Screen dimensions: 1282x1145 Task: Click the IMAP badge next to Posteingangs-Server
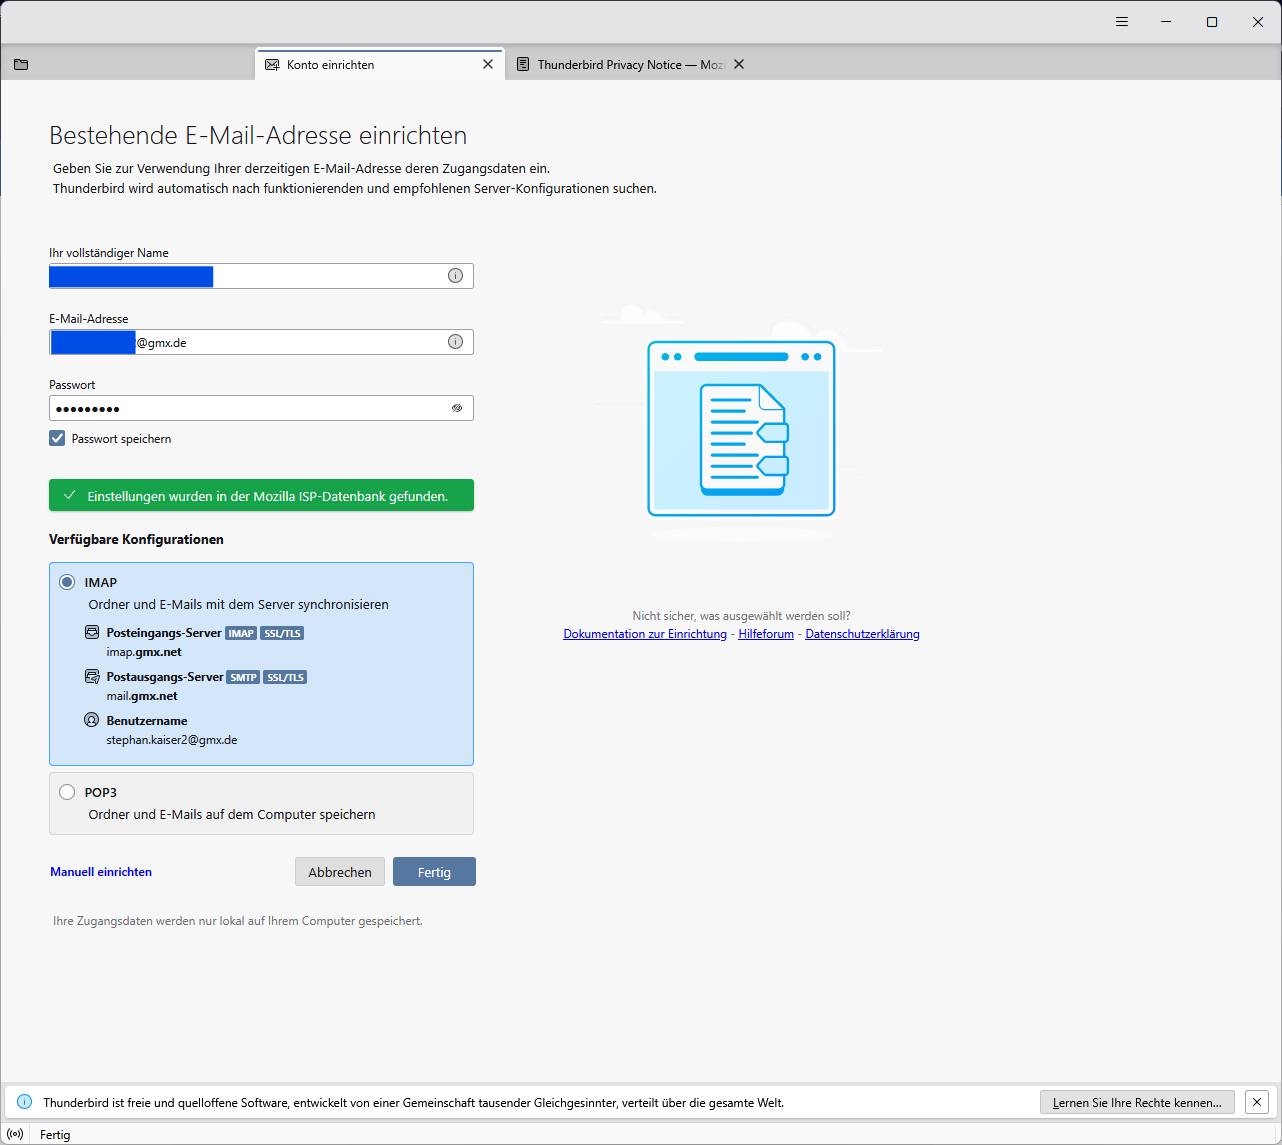(x=241, y=633)
